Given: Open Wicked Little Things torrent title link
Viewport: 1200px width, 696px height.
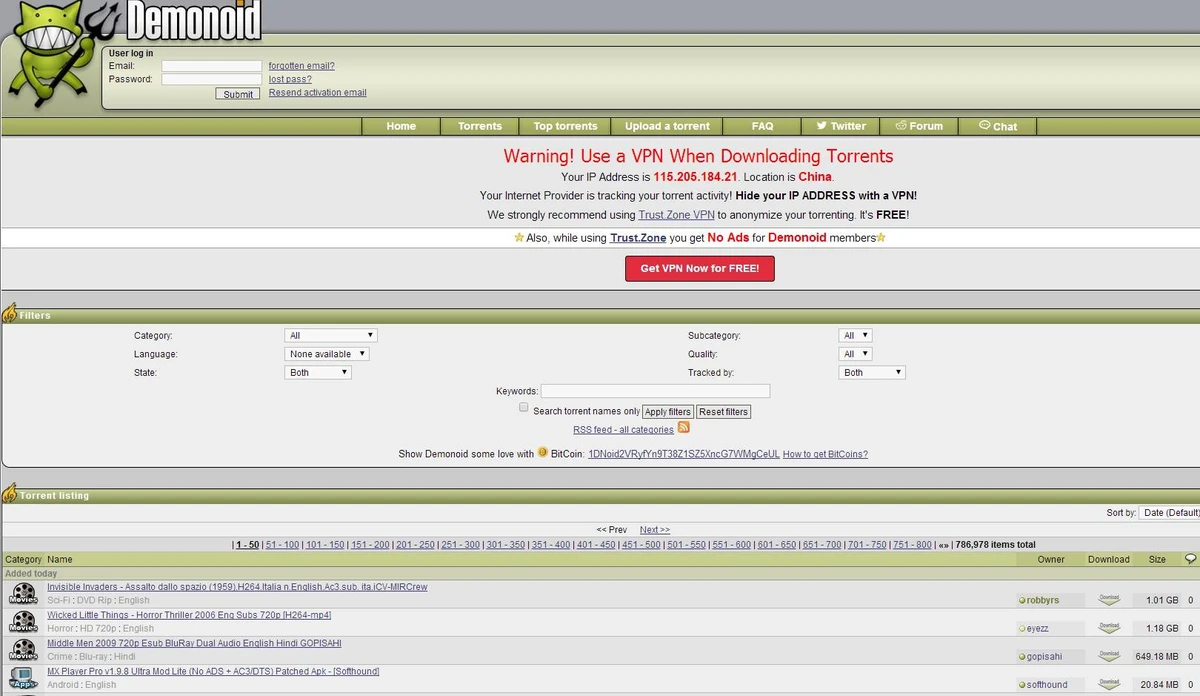Looking at the screenshot, I should click(189, 615).
